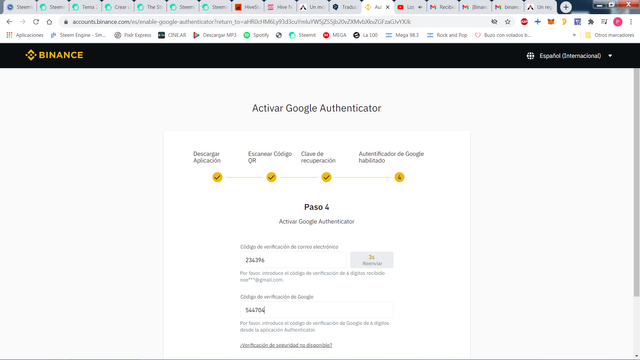Switch to the HiveSt tab
Screen dimensions: 640x360
pyautogui.click(x=248, y=7)
